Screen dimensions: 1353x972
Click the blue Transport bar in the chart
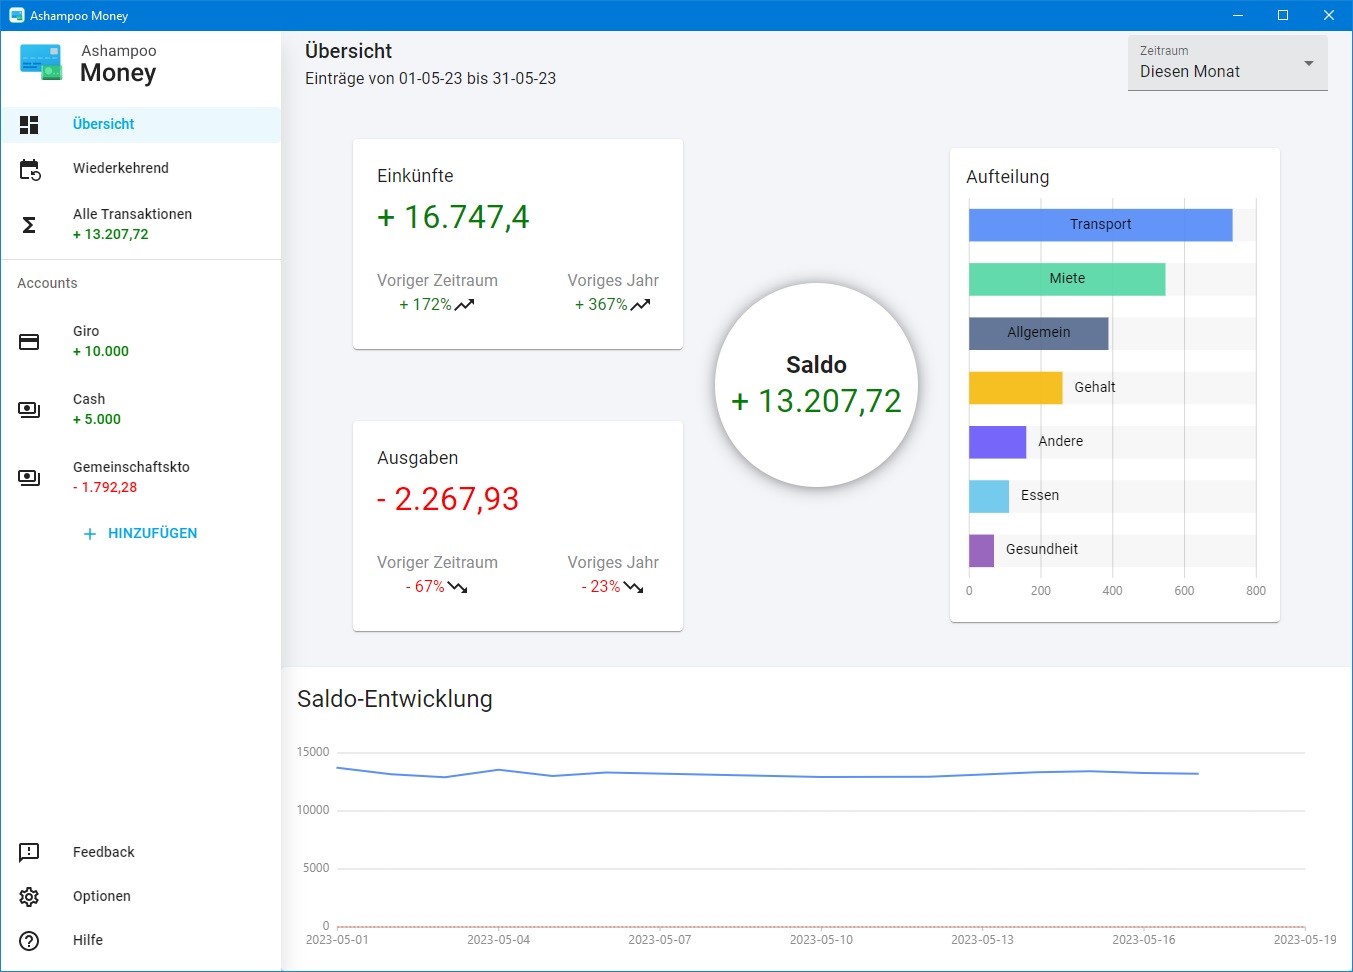coord(1100,225)
